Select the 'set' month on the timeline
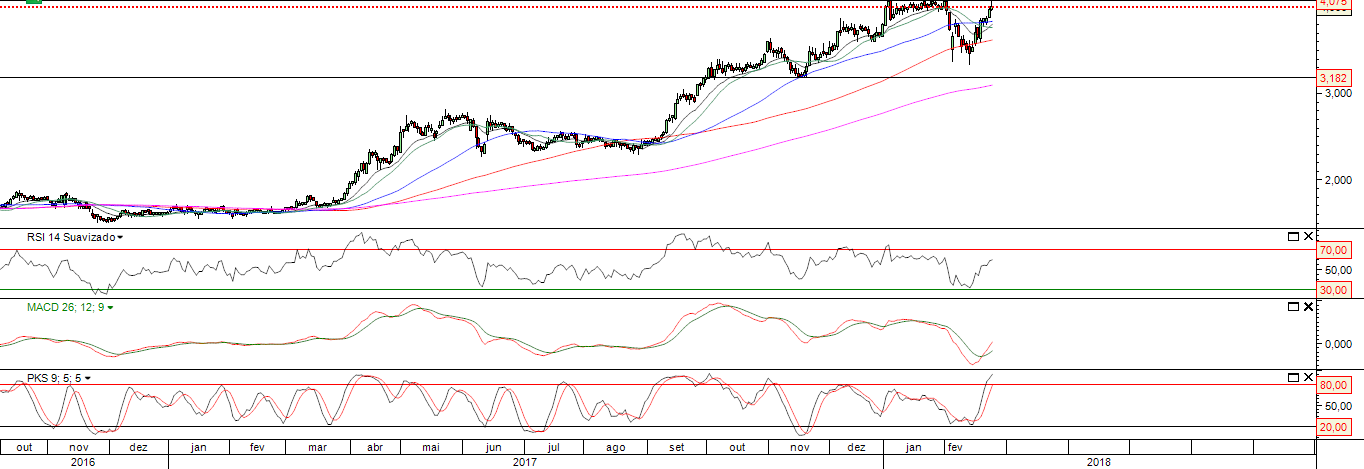 coord(676,447)
